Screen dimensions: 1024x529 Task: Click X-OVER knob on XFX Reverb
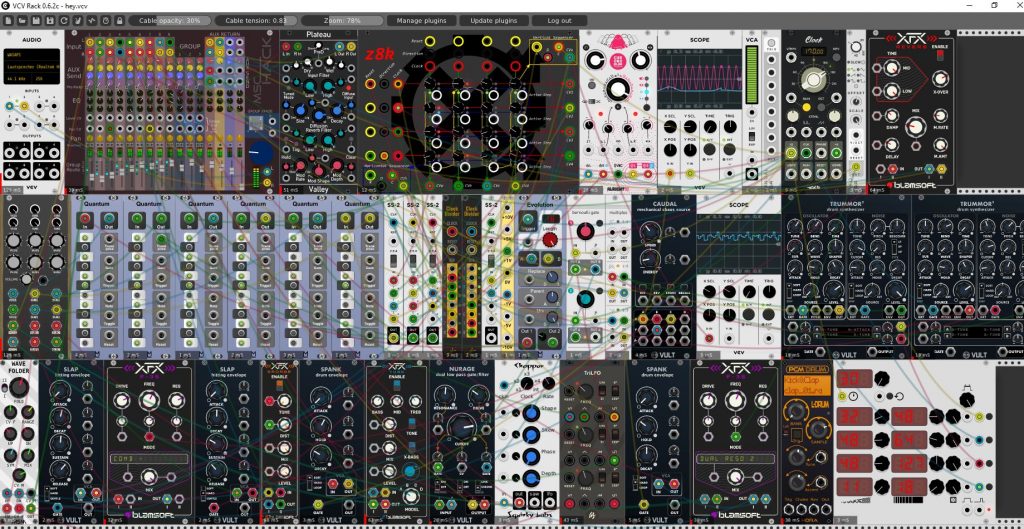[x=939, y=77]
